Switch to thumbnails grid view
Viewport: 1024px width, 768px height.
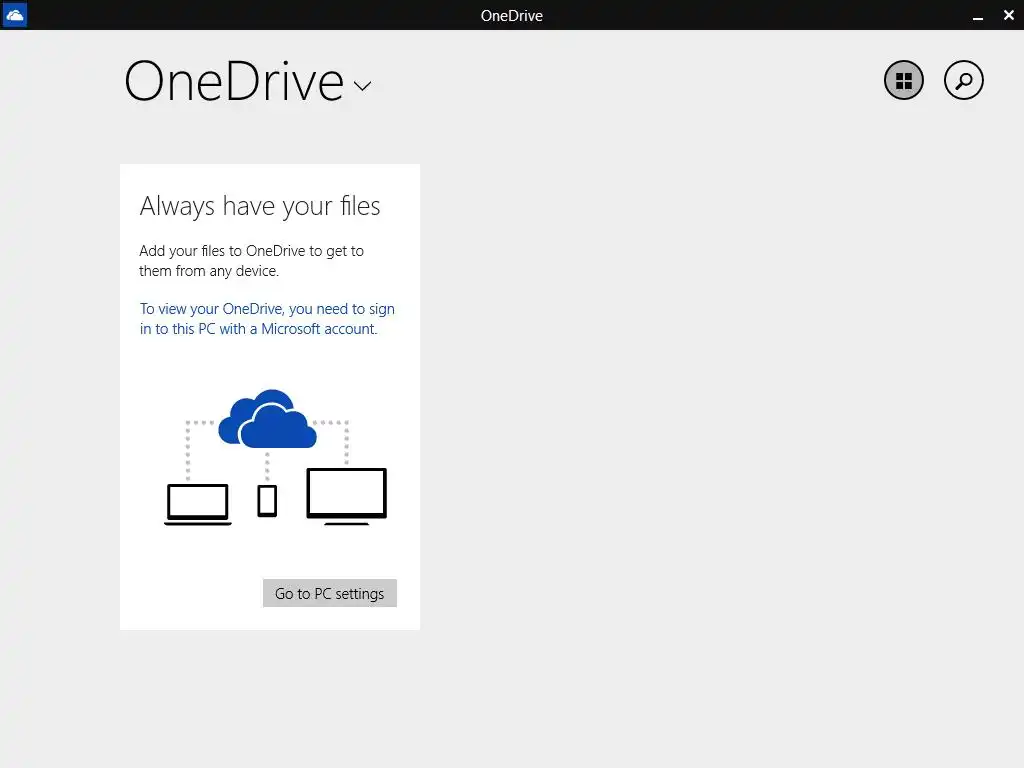(x=904, y=80)
